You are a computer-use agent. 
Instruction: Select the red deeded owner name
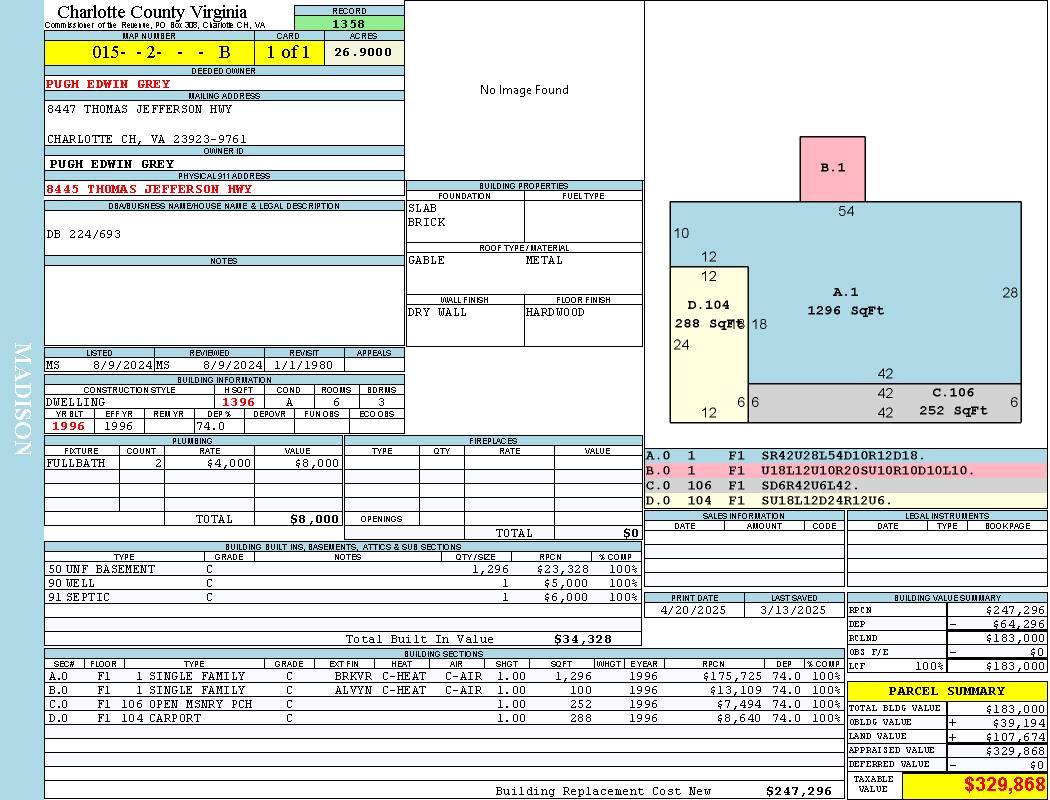pyautogui.click(x=109, y=84)
